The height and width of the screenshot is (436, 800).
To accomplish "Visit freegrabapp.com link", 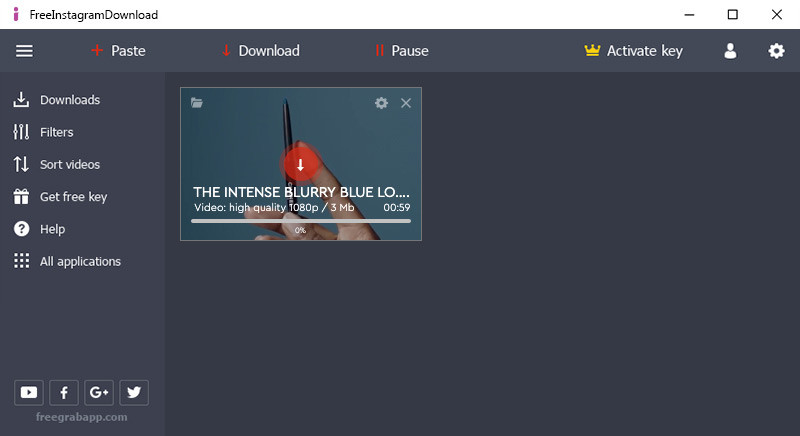I will click(82, 417).
